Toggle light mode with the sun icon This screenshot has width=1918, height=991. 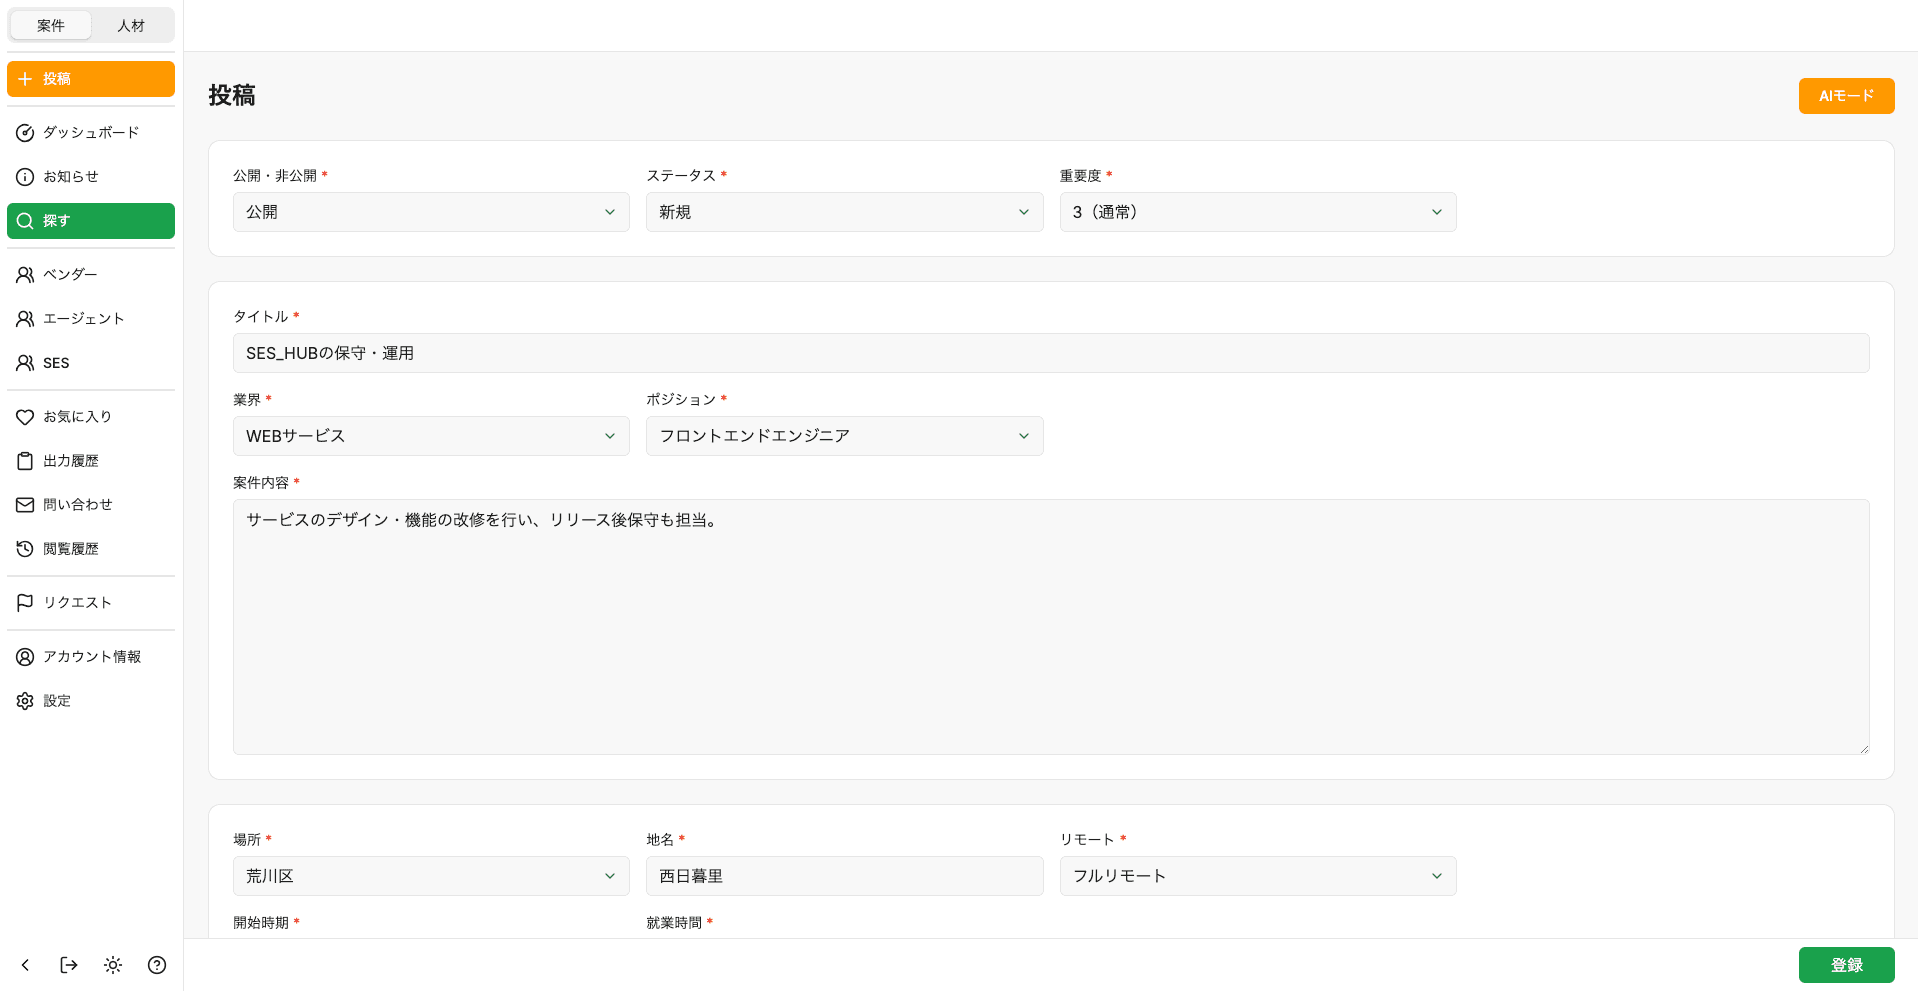pos(112,965)
